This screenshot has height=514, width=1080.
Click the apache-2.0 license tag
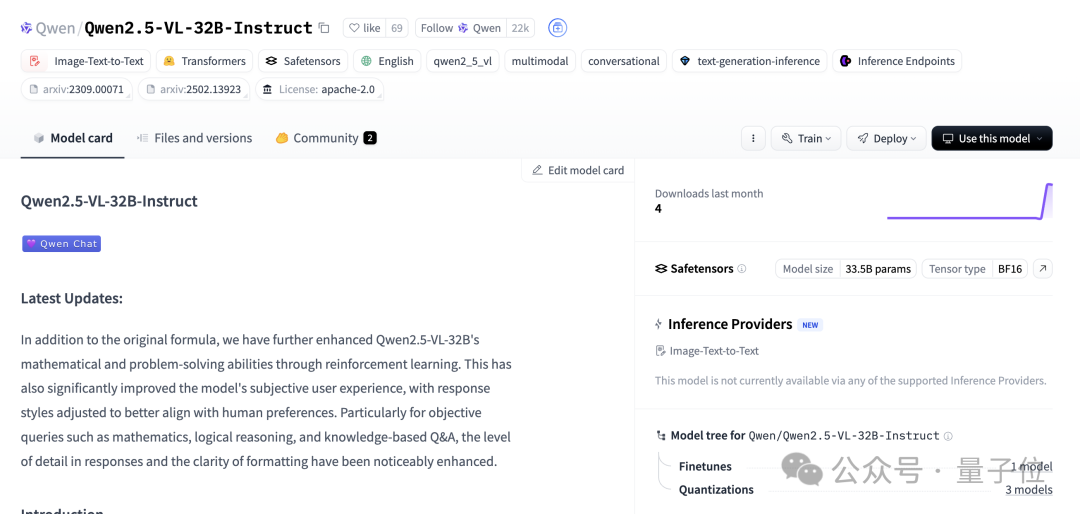(319, 89)
